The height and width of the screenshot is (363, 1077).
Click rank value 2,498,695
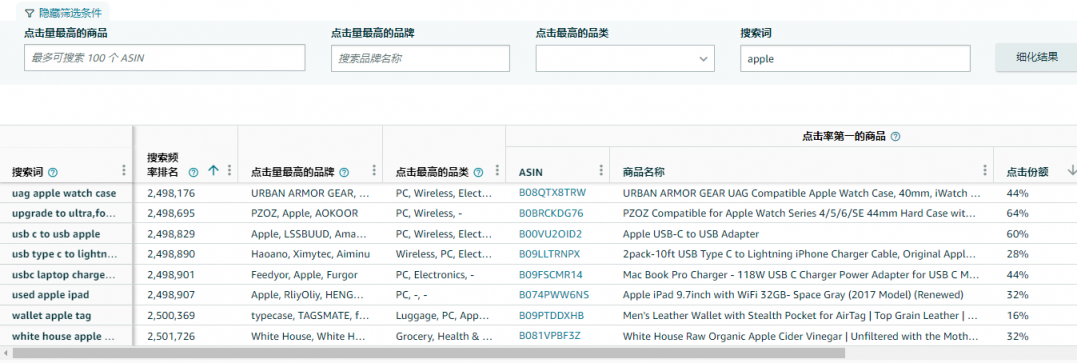pos(170,213)
